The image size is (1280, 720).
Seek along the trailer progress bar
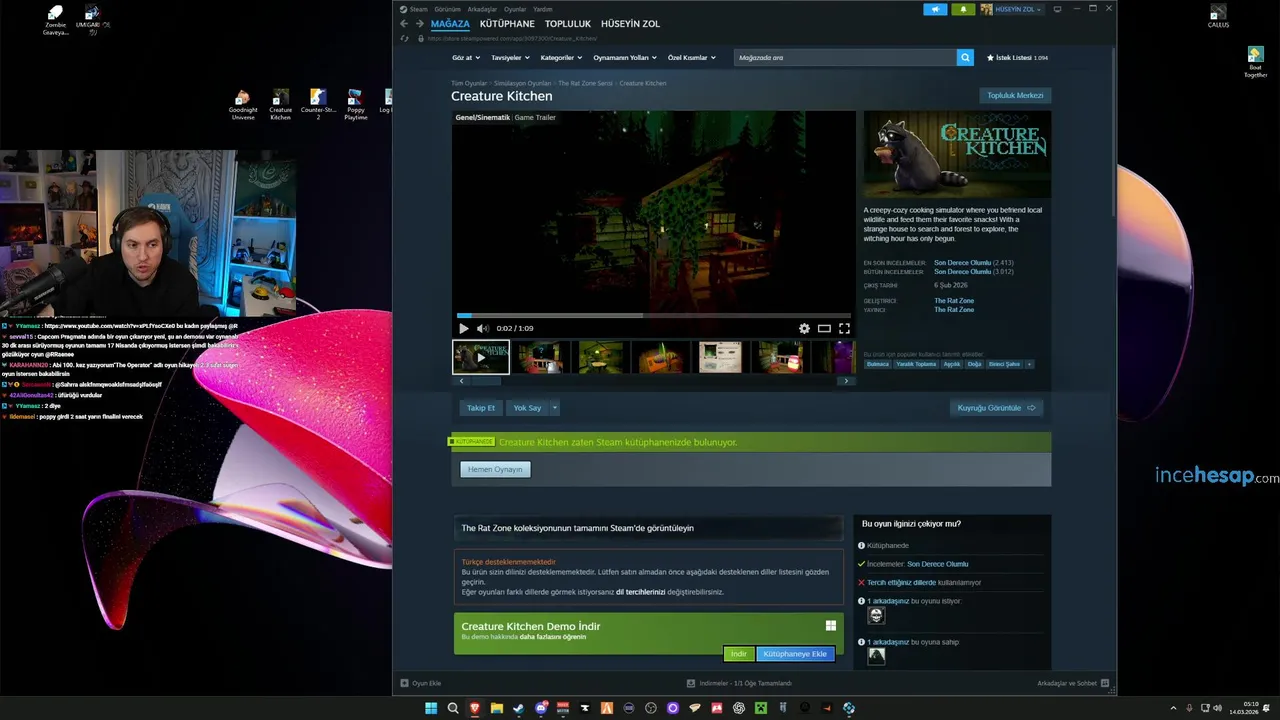coord(653,315)
